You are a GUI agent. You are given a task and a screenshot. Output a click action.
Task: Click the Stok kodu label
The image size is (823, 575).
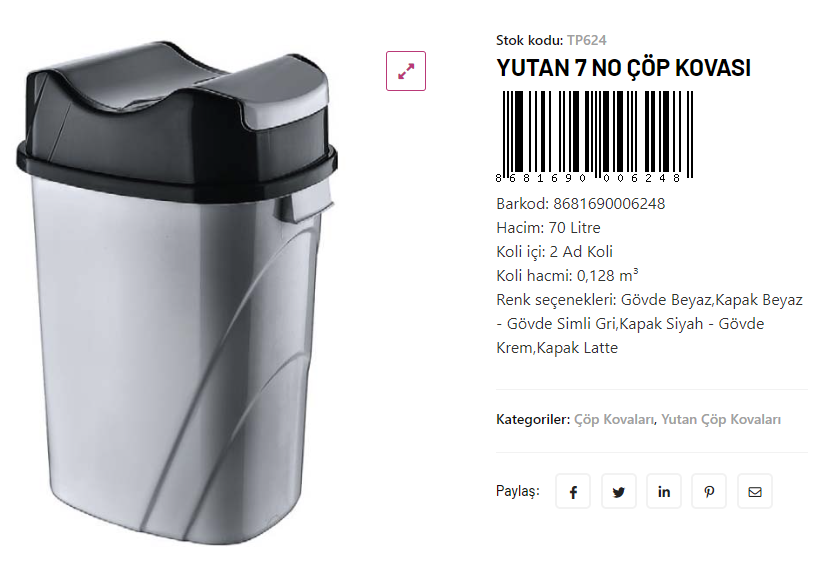529,40
